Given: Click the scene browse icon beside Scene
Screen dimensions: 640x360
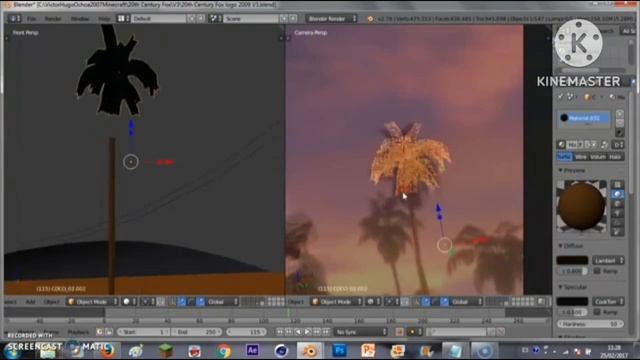Looking at the screenshot, I should coord(215,18).
